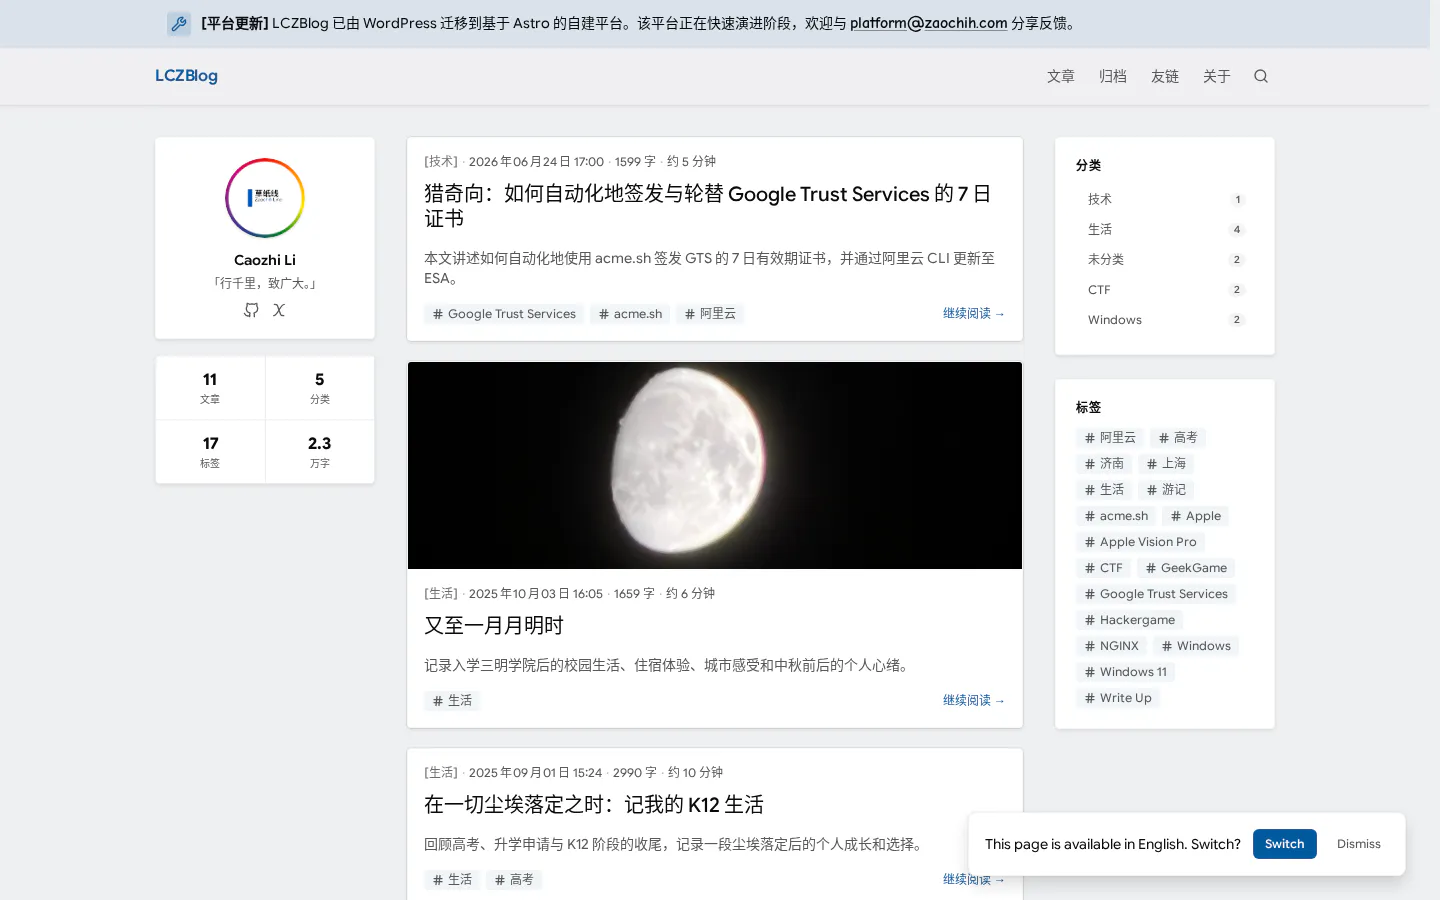Open the 记我的 K12 生活 article title
This screenshot has width=1440, height=900.
pos(594,805)
